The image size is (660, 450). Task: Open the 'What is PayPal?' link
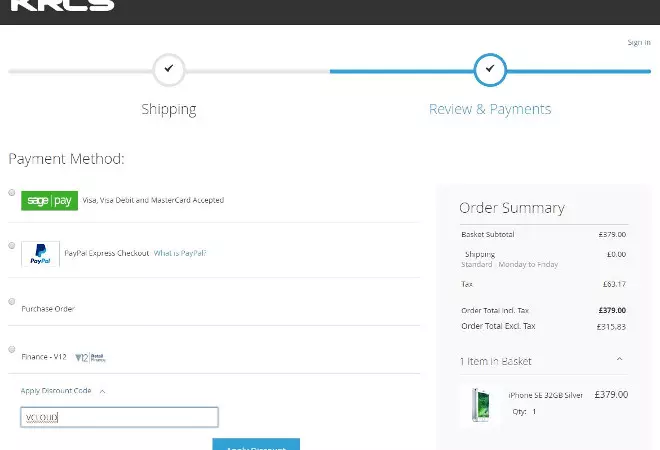coord(180,254)
